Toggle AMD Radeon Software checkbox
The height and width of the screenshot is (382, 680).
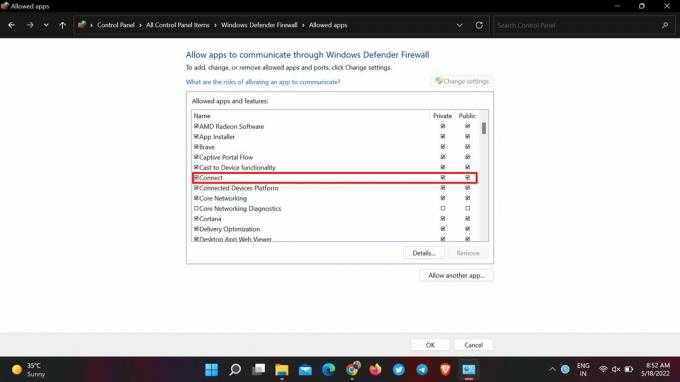196,126
